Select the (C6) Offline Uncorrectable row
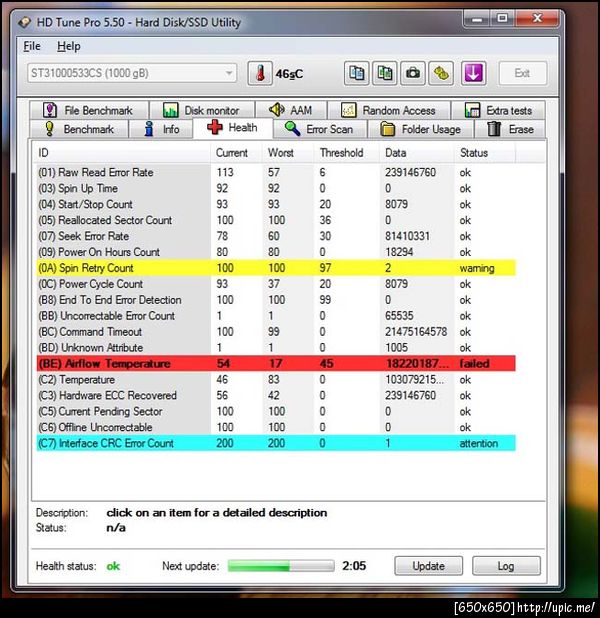 [x=276, y=427]
